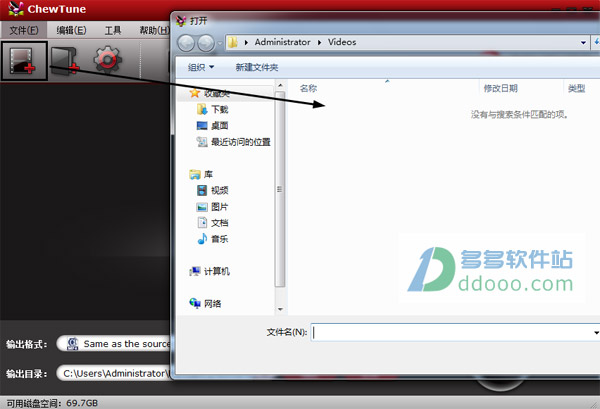The width and height of the screenshot is (600, 409).
Task: Click the format icon in 输出格式 box
Action: click(x=72, y=344)
